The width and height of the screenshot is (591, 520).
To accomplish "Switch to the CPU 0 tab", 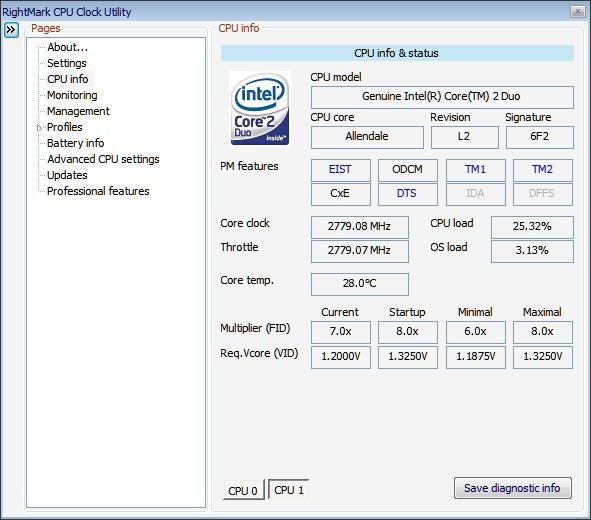I will tap(243, 490).
